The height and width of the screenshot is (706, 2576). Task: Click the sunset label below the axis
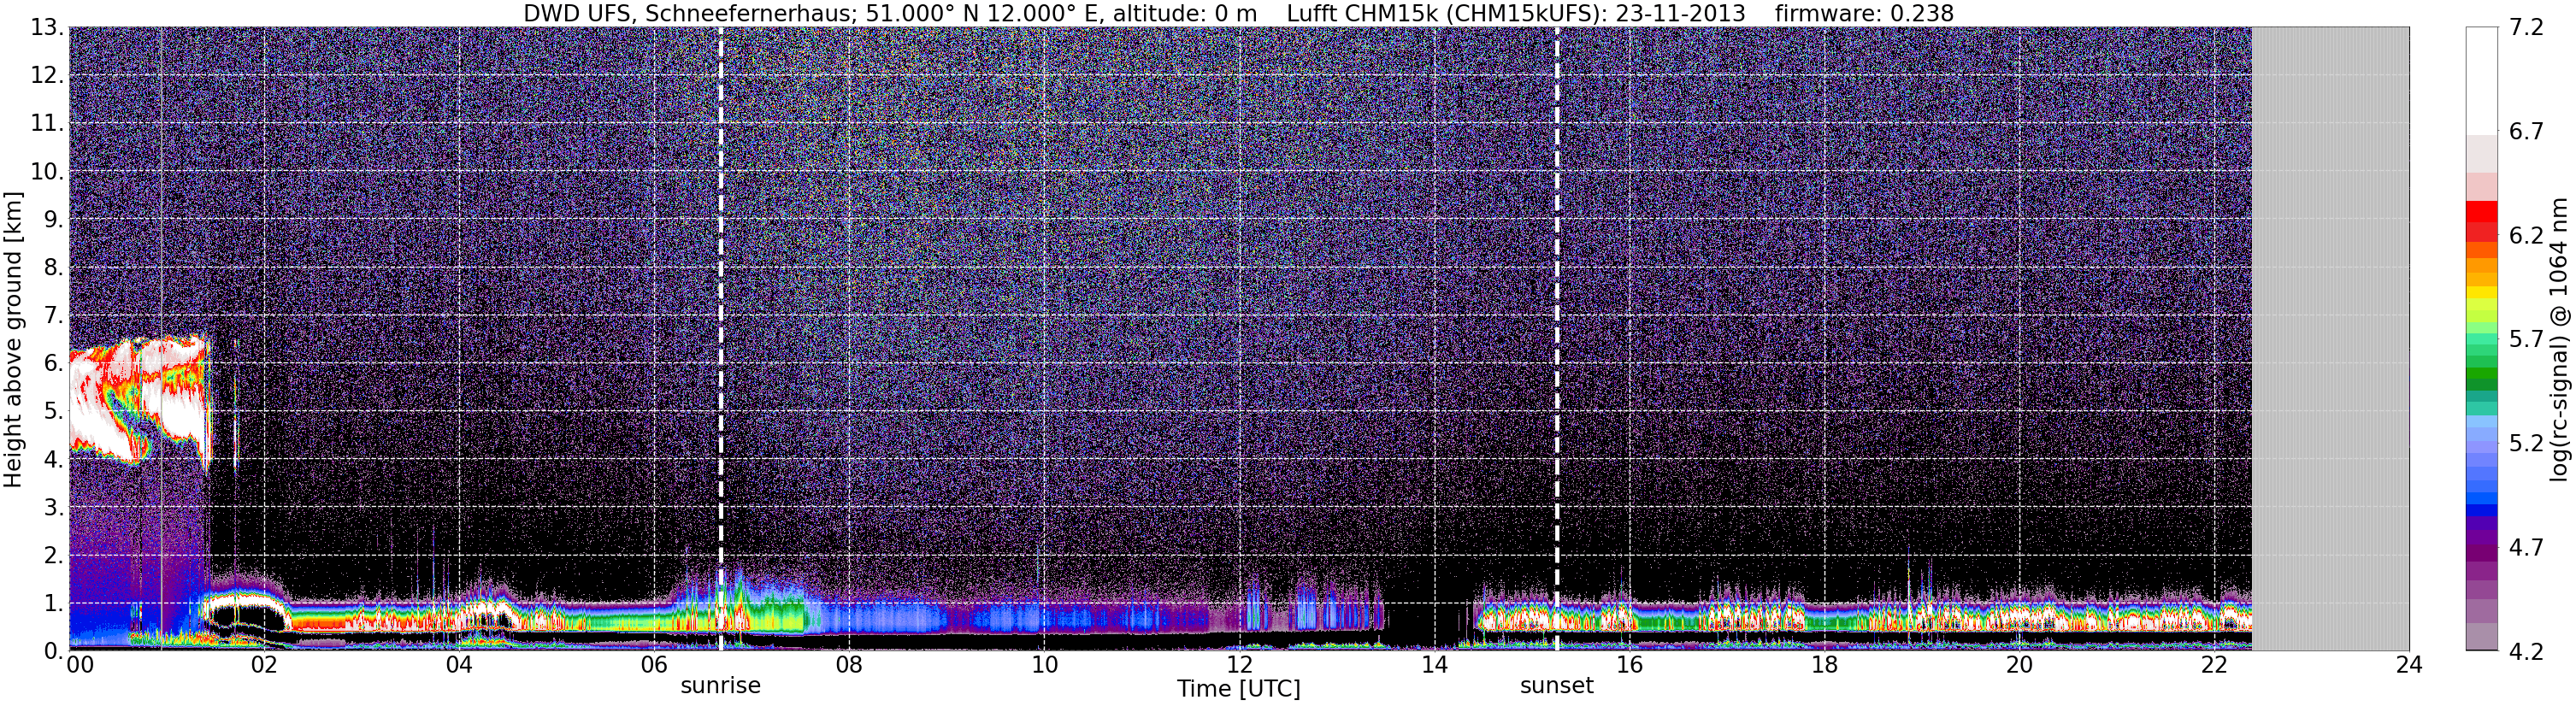(x=1557, y=686)
